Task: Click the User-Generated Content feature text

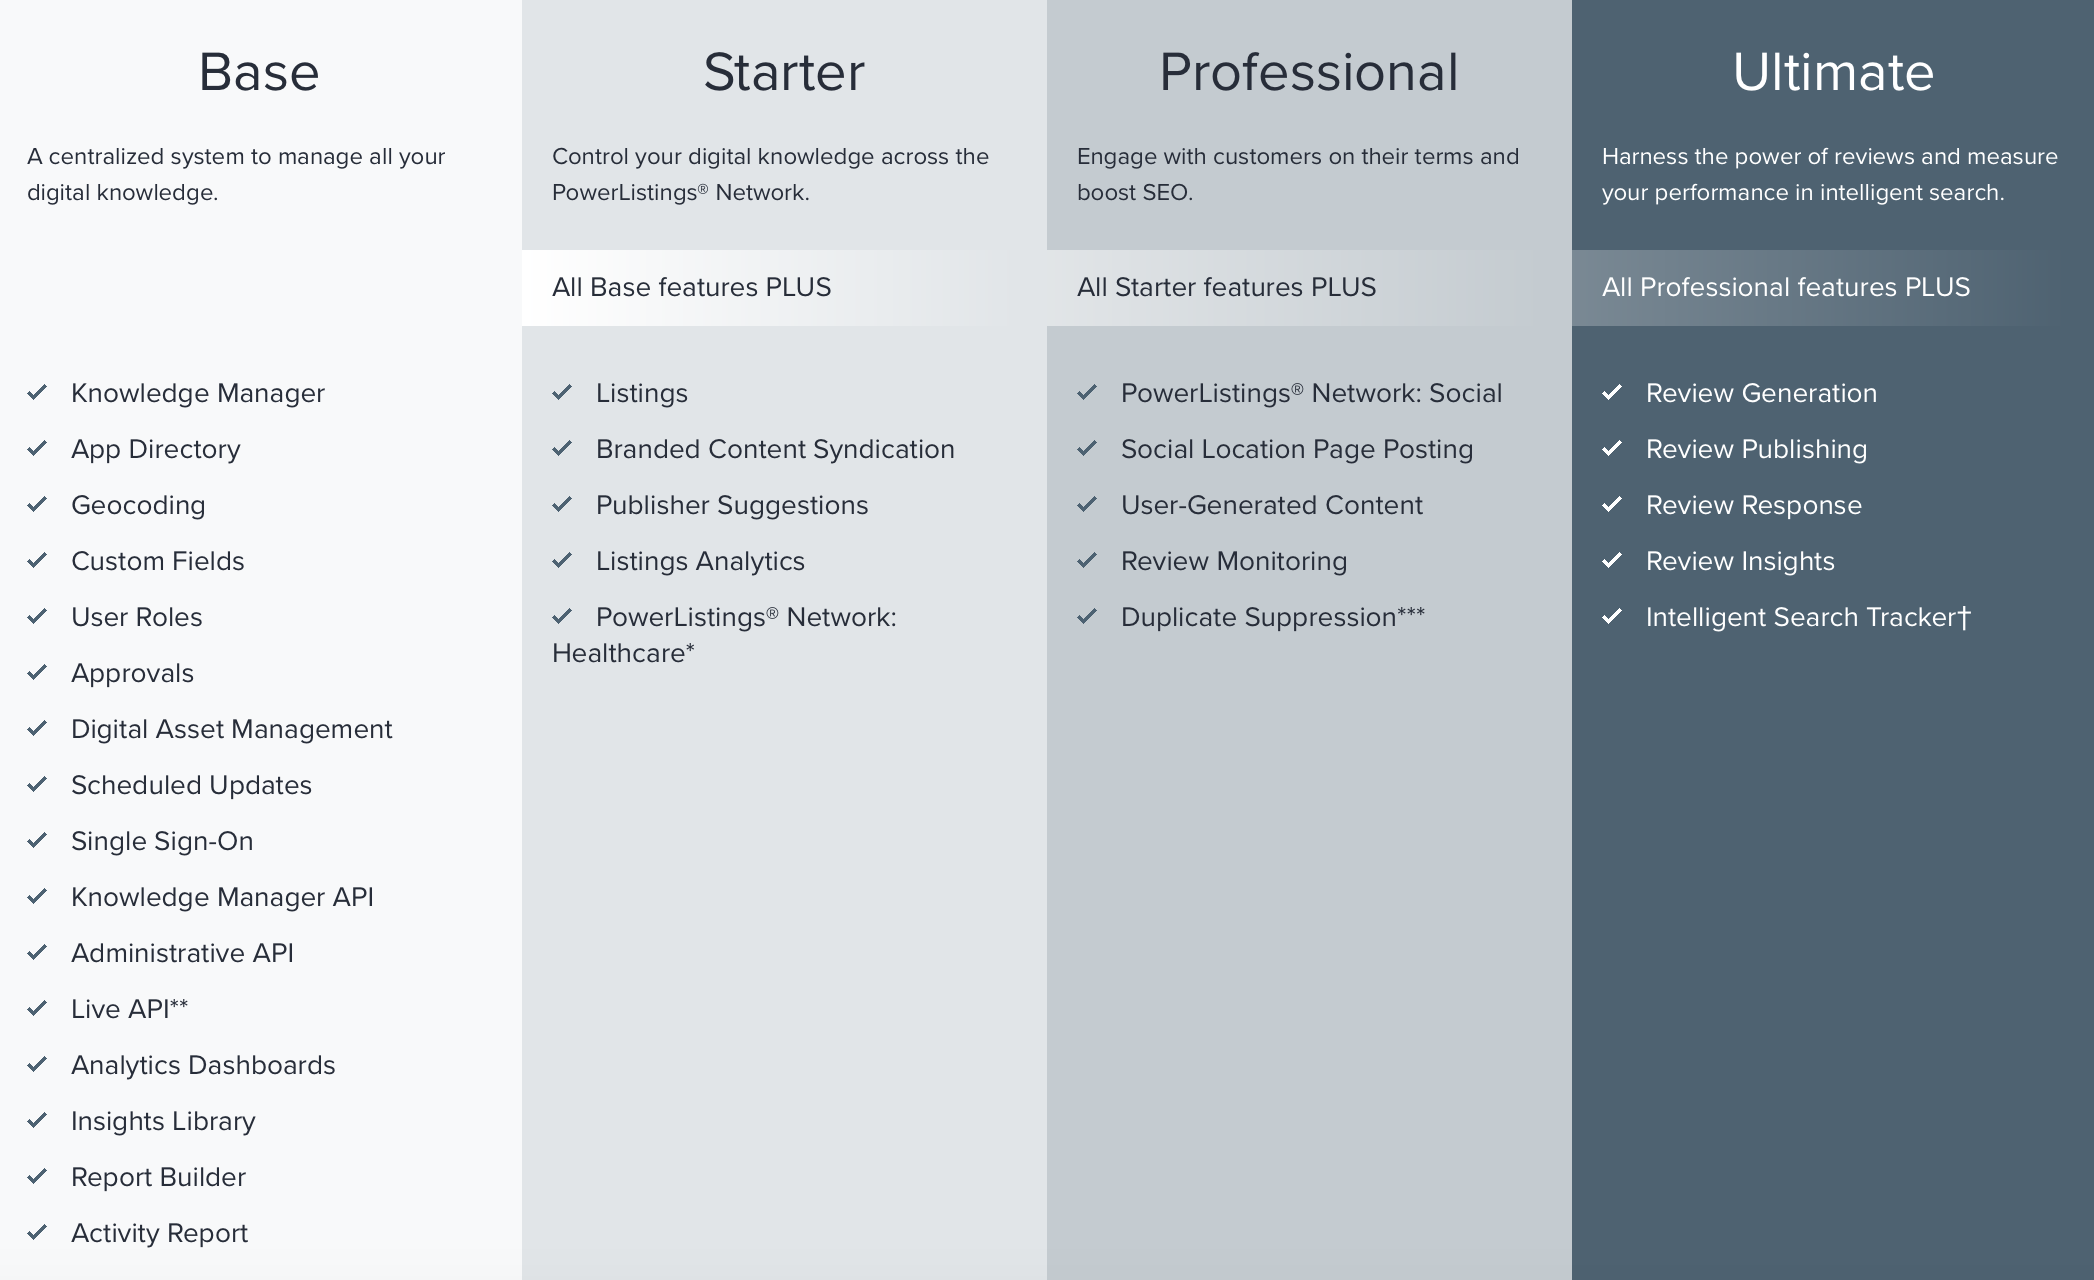Action: pyautogui.click(x=1271, y=505)
